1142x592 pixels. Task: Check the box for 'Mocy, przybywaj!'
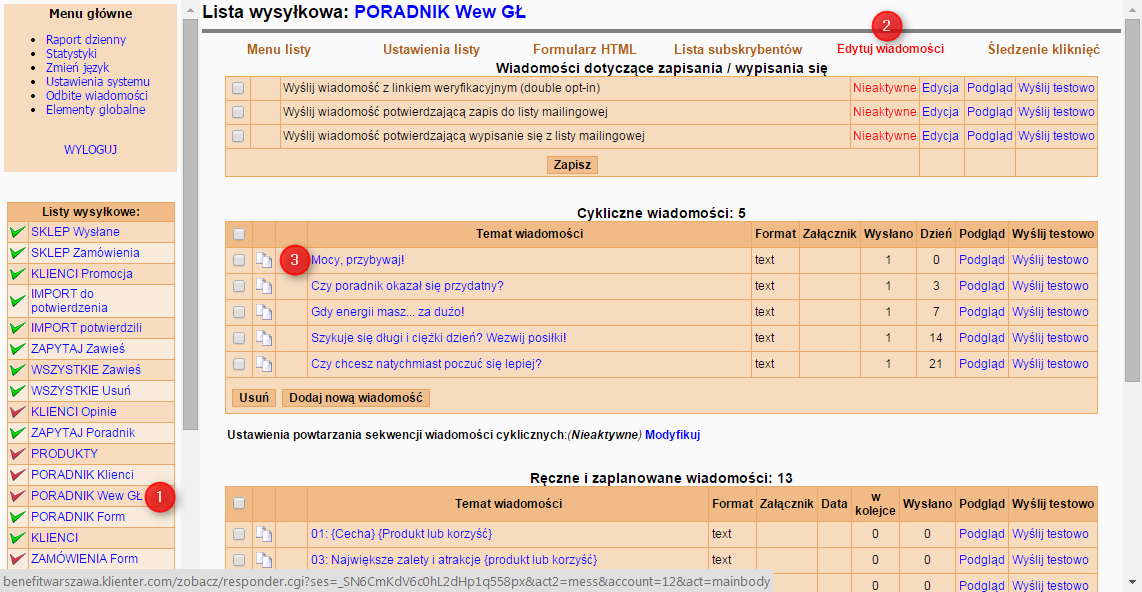click(238, 260)
